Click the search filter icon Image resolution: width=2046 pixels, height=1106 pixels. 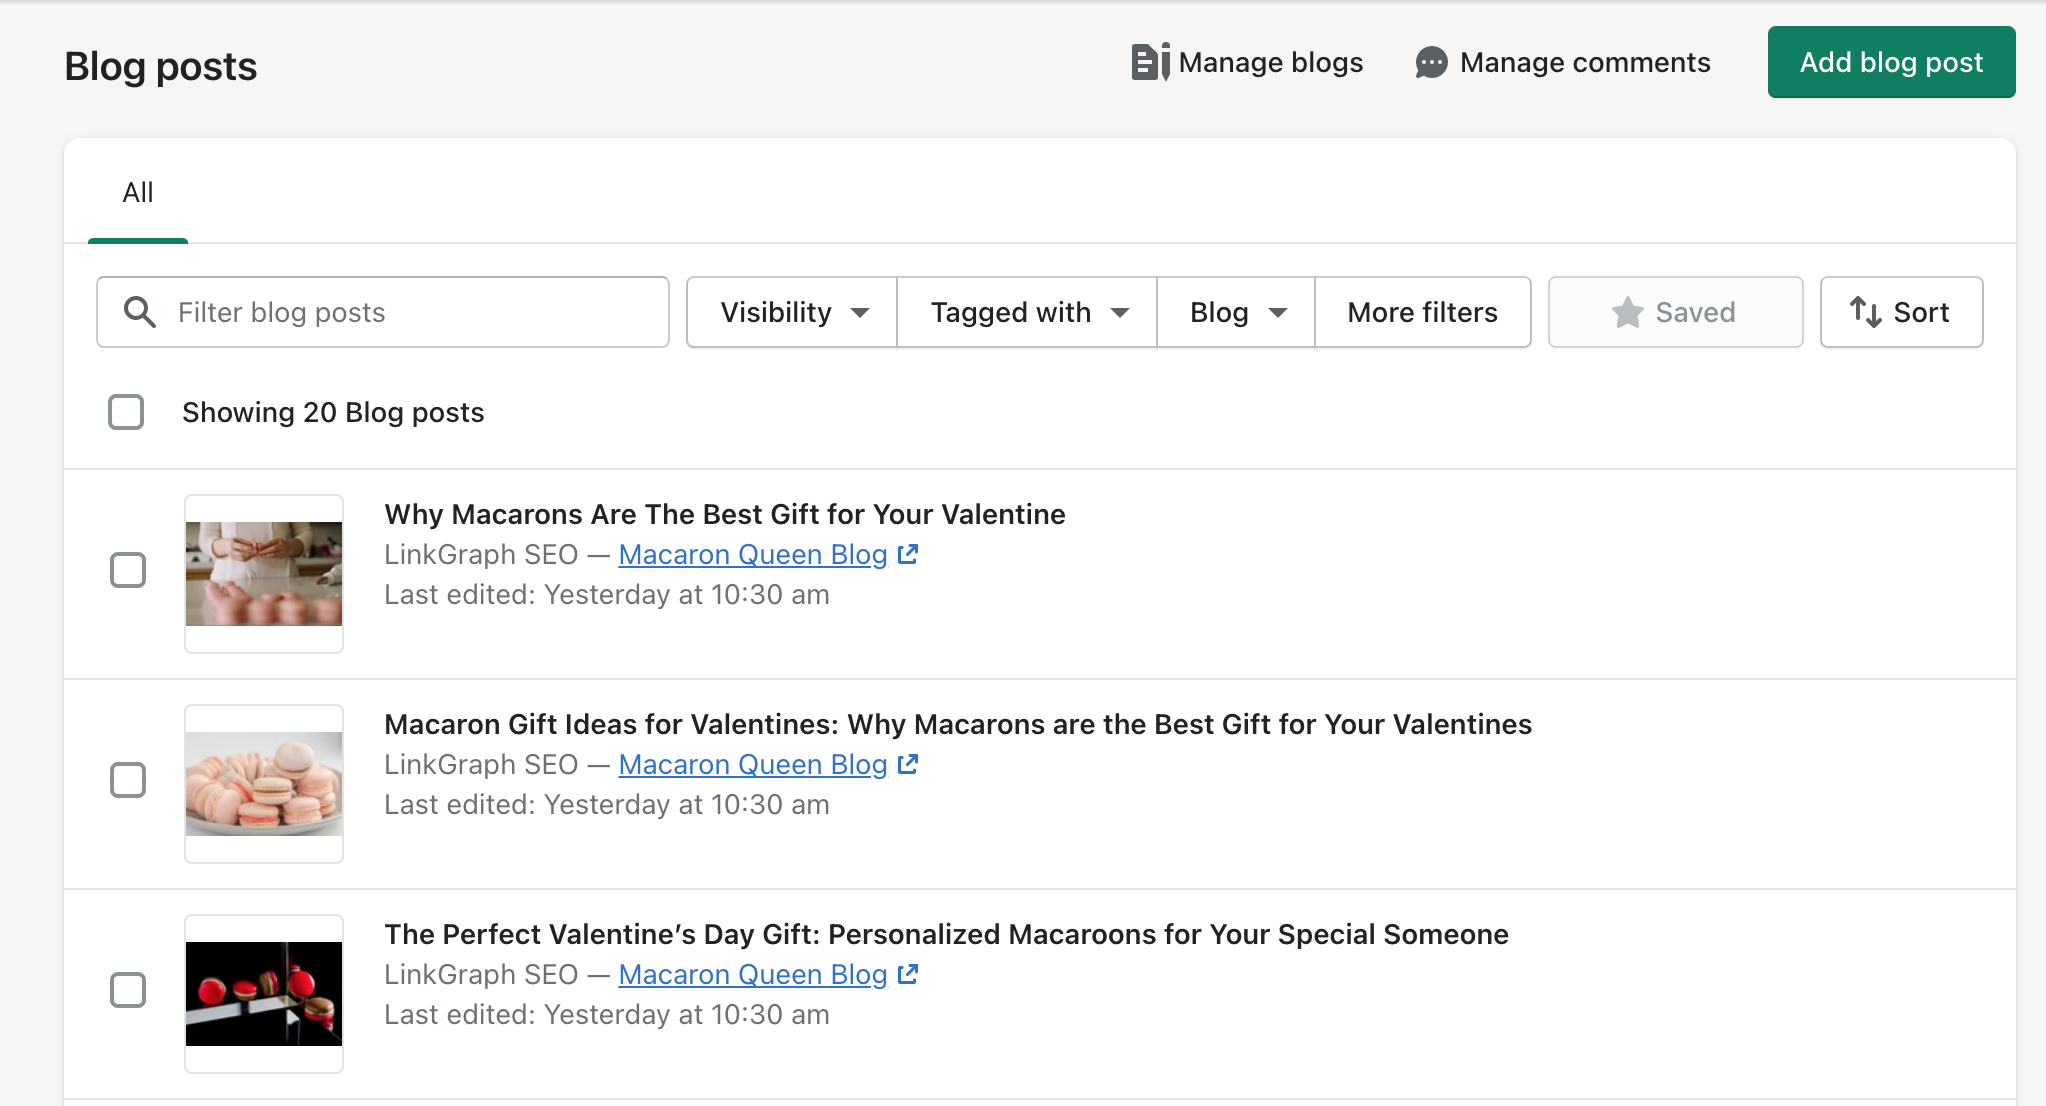[140, 311]
